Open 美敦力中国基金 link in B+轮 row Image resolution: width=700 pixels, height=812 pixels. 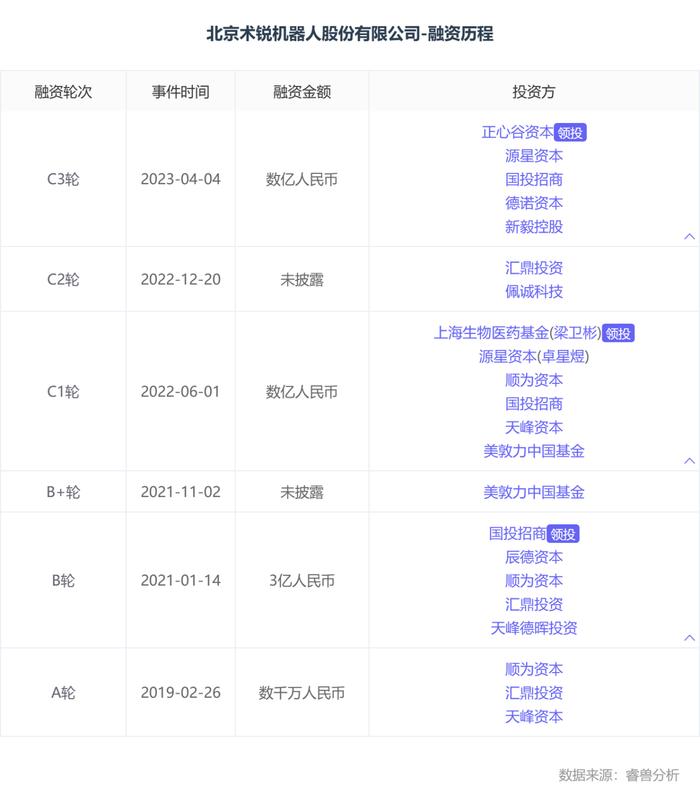coord(534,492)
